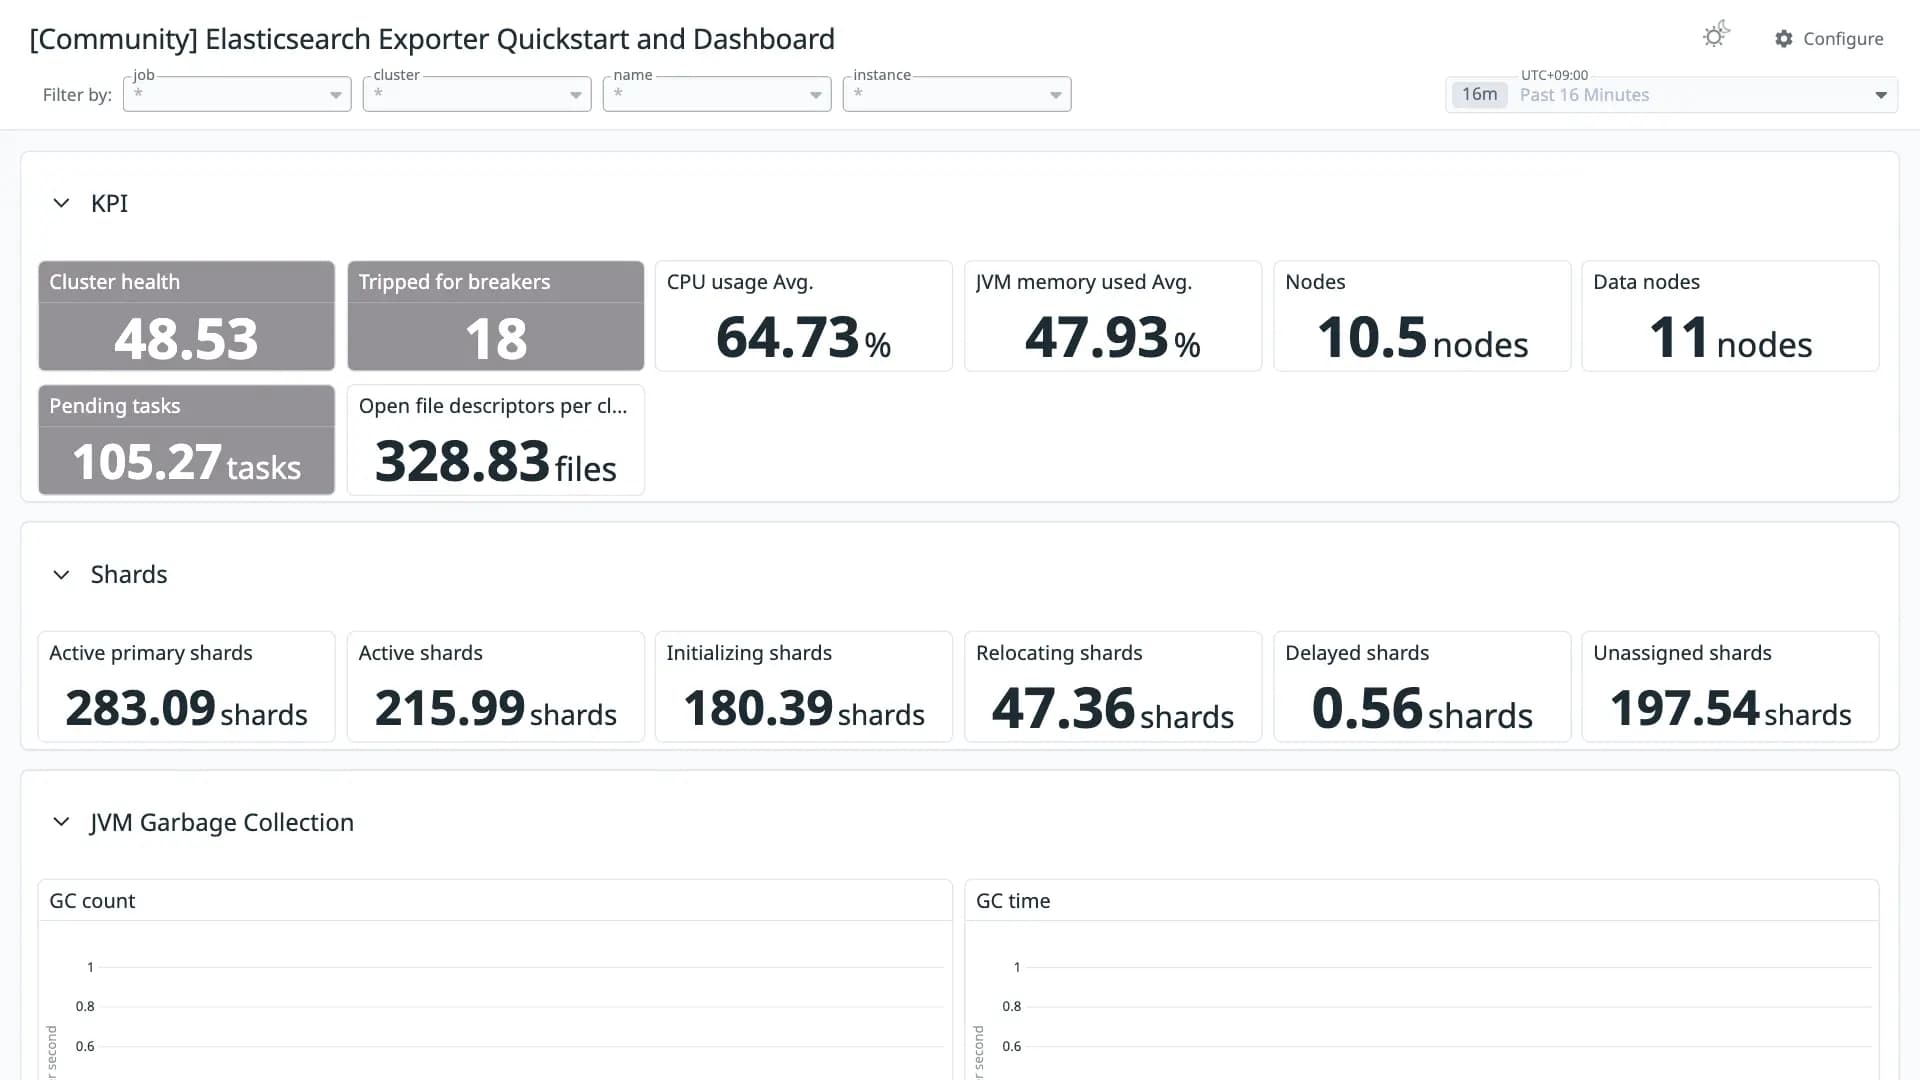Collapse the KPI section
This screenshot has height=1080, width=1920.
[x=61, y=203]
